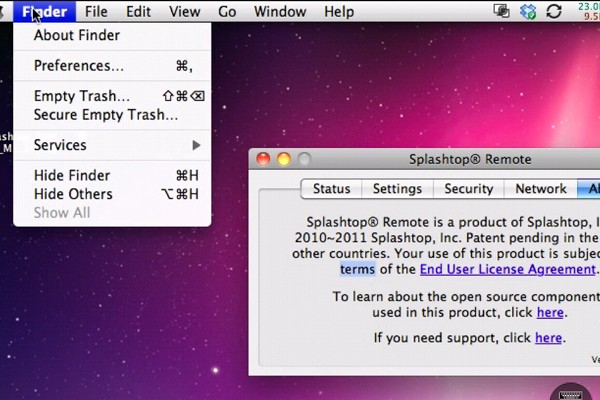Open the Dropbox menu bar icon

coord(528,12)
